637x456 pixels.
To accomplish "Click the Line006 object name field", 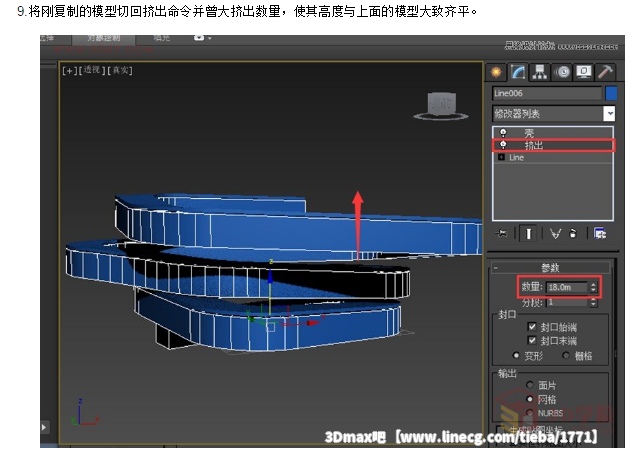I will [x=547, y=93].
